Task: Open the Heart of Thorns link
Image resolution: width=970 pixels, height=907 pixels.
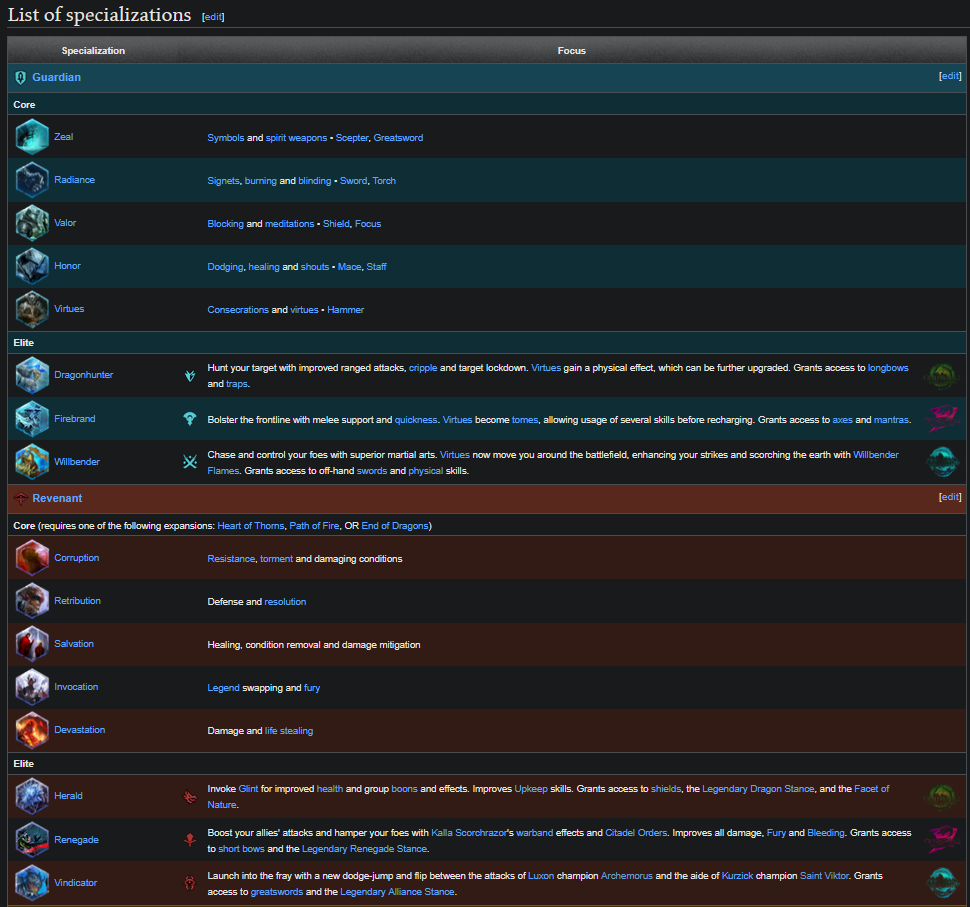Action: coord(251,526)
